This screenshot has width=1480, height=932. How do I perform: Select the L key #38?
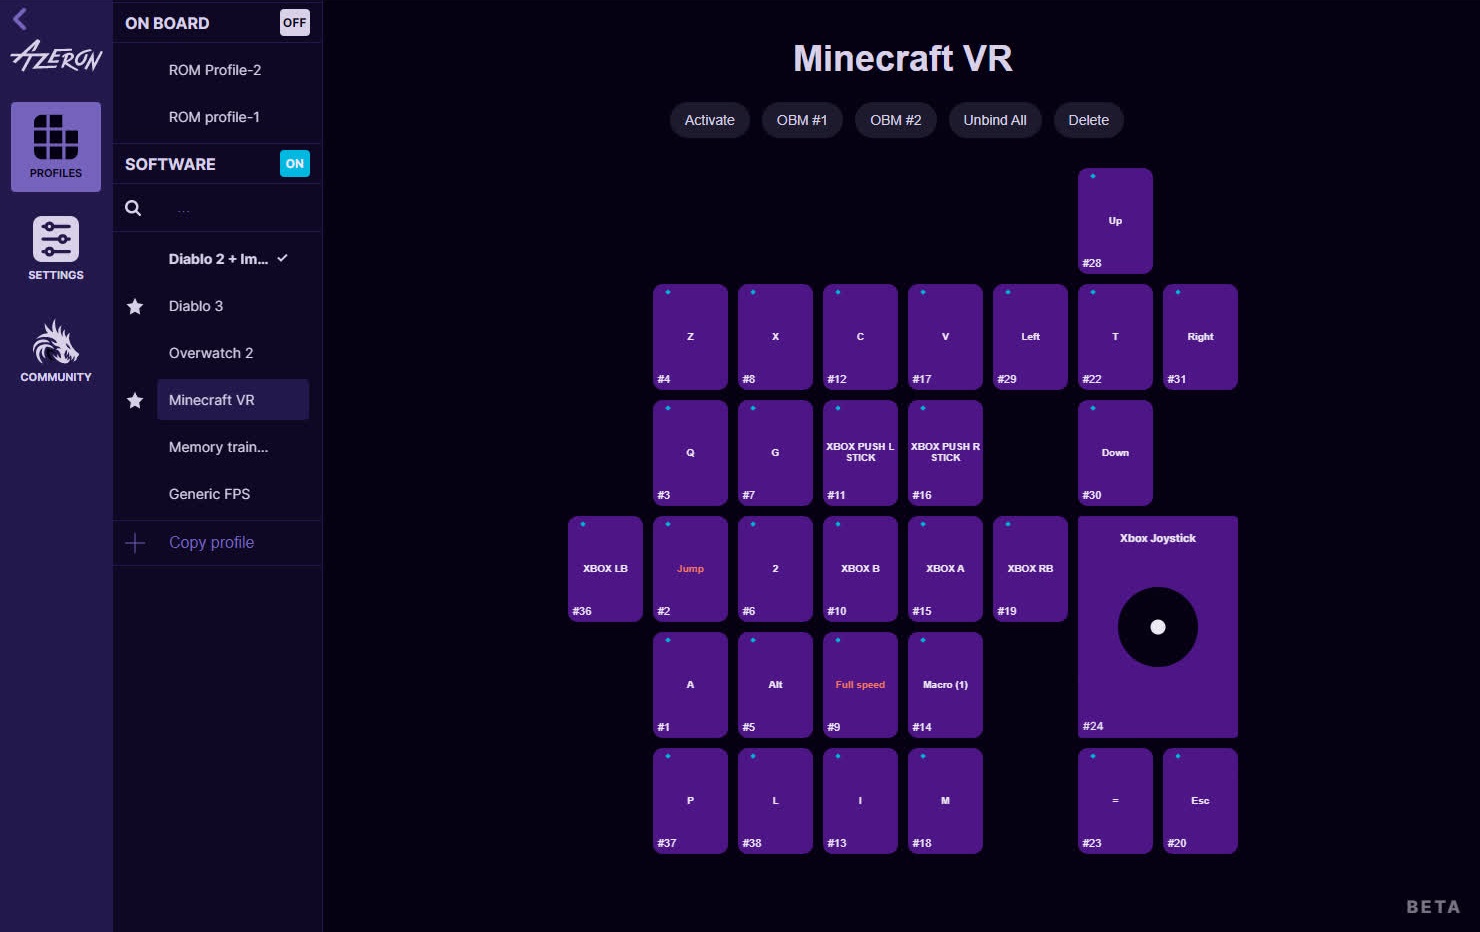[776, 801]
